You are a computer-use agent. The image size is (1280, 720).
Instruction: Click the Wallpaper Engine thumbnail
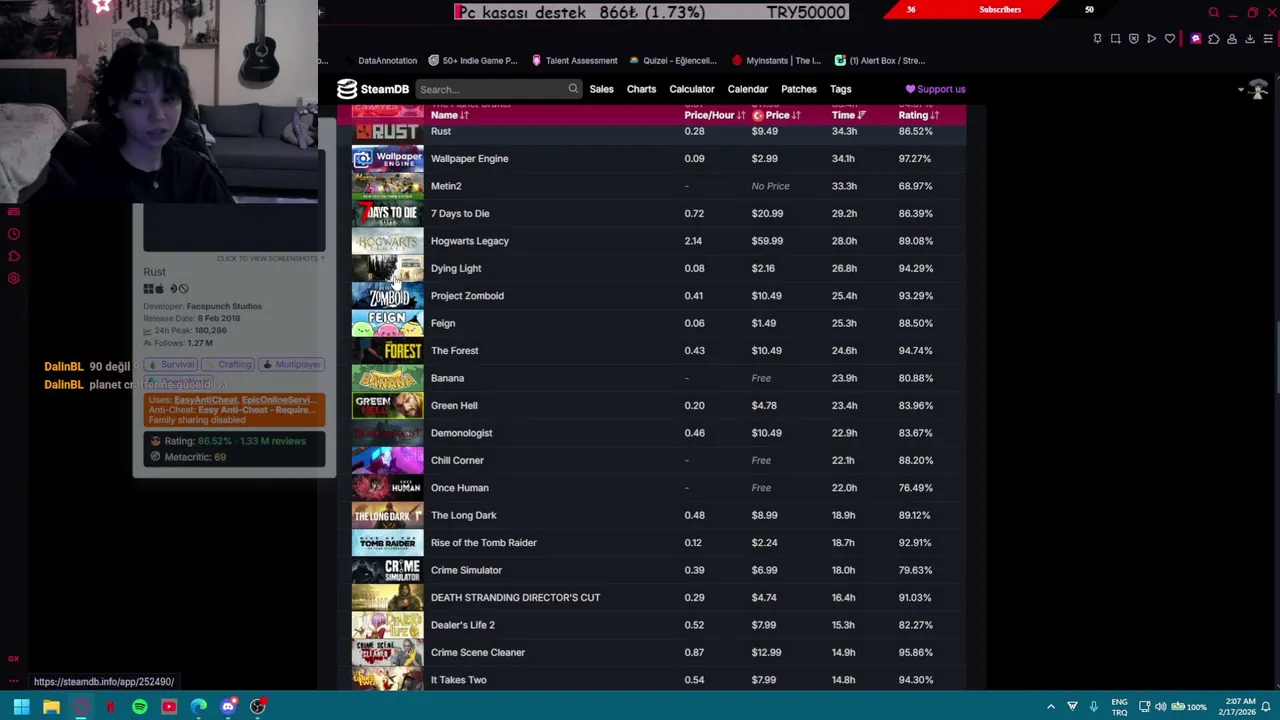(x=387, y=158)
